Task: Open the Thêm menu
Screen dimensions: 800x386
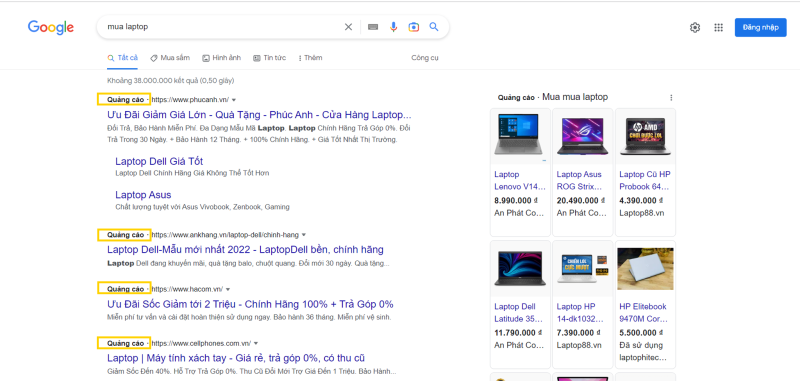Action: pyautogui.click(x=310, y=58)
